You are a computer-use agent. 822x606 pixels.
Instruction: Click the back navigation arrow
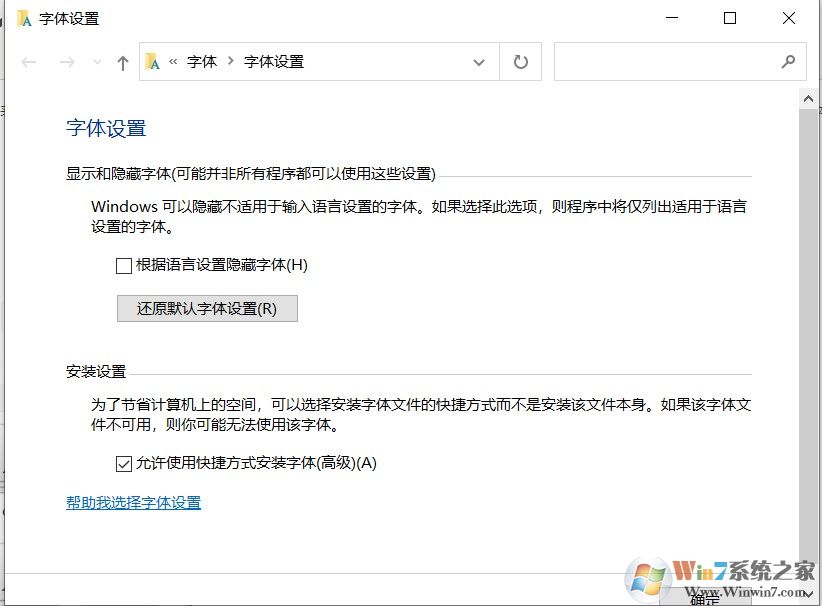click(x=28, y=61)
